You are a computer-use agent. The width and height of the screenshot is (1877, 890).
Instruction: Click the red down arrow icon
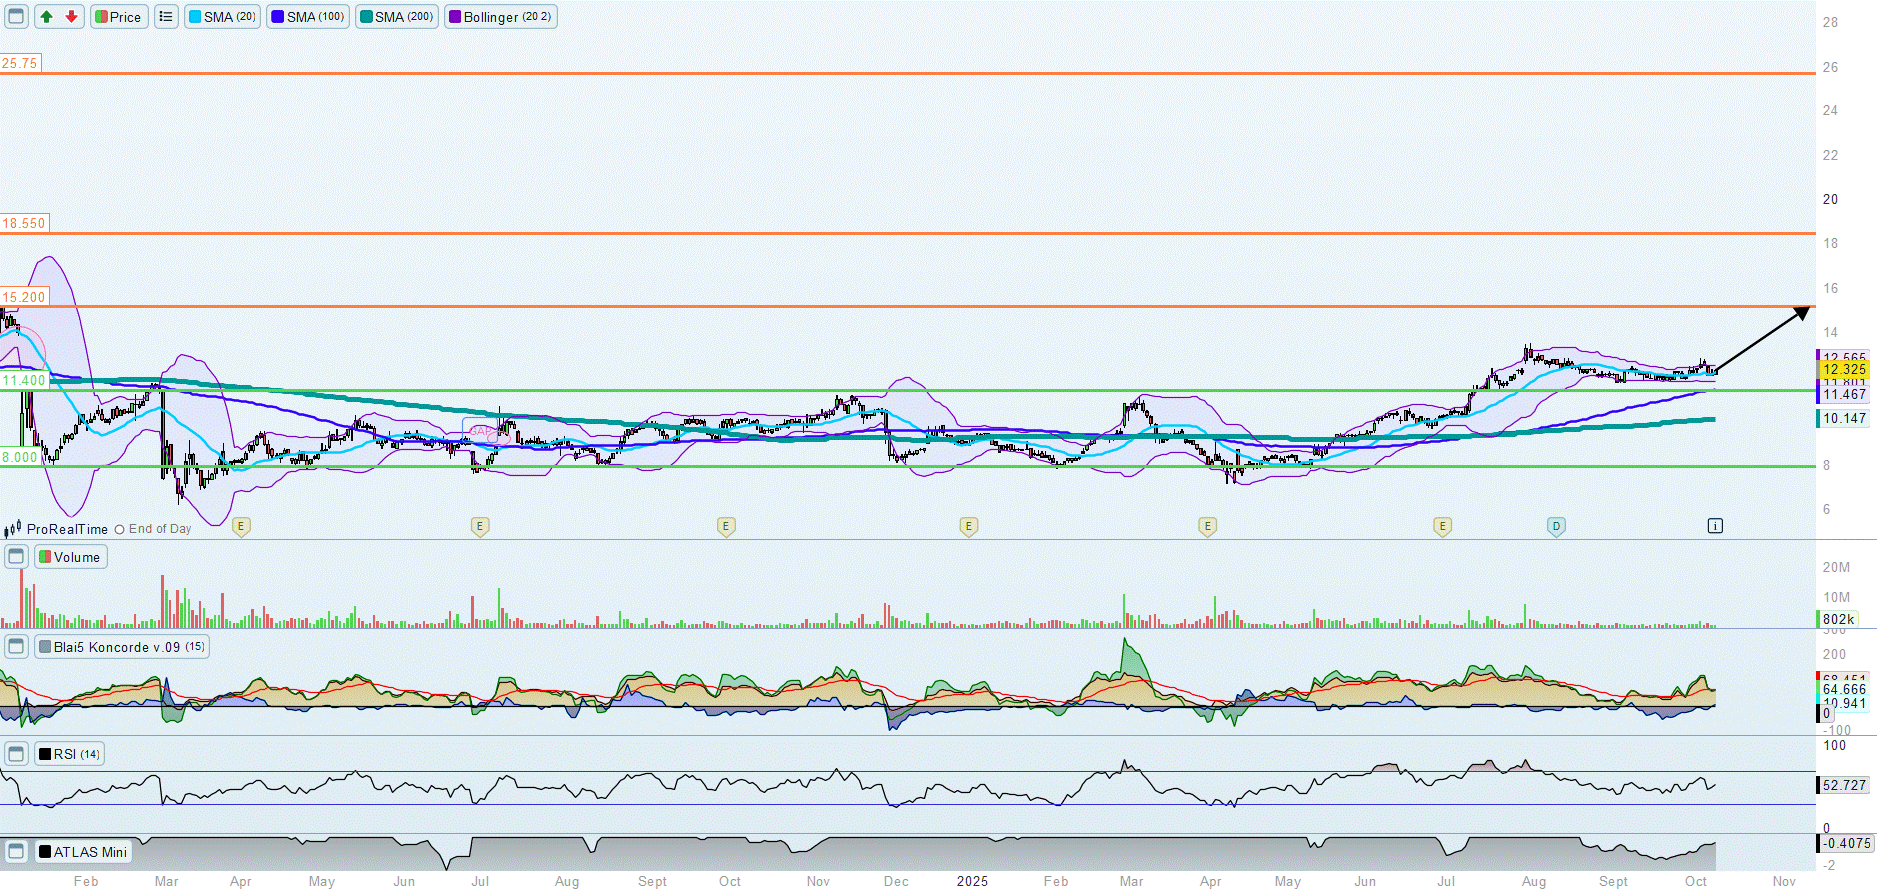[72, 17]
